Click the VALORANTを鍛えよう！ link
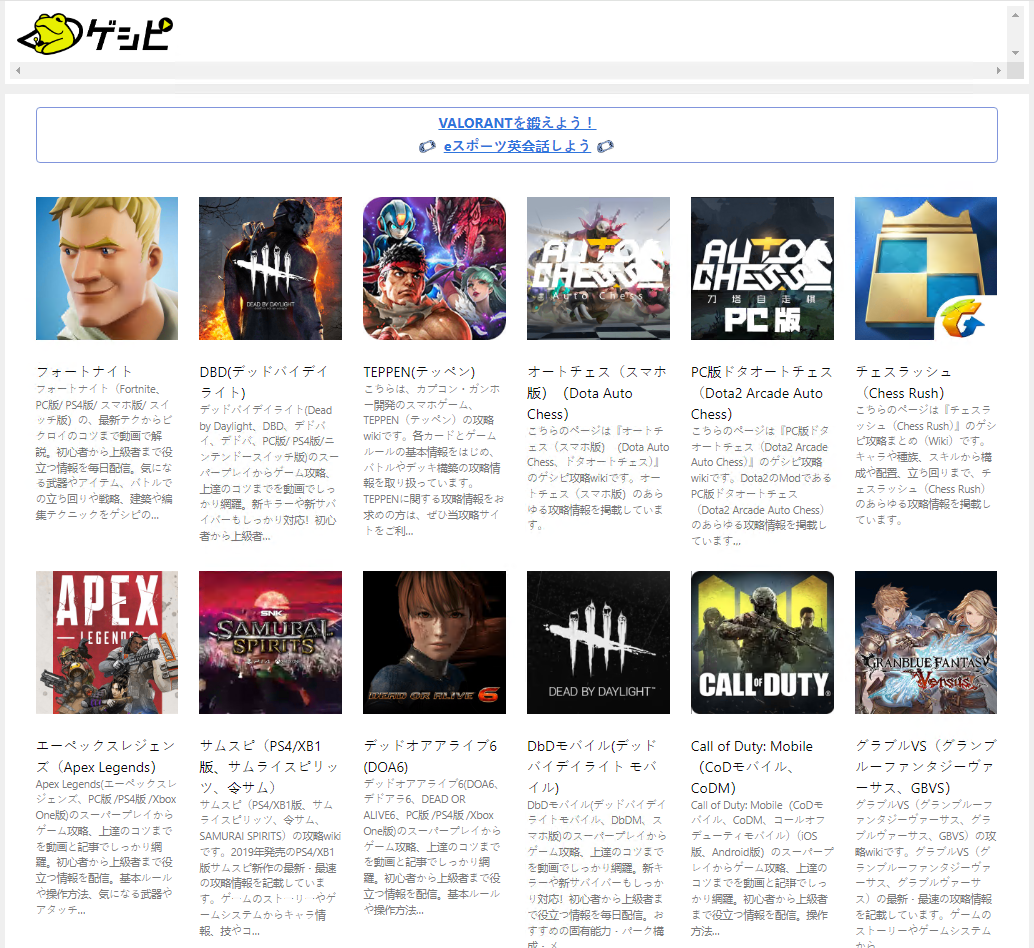Image resolution: width=1034 pixels, height=948 pixels. pyautogui.click(x=517, y=123)
